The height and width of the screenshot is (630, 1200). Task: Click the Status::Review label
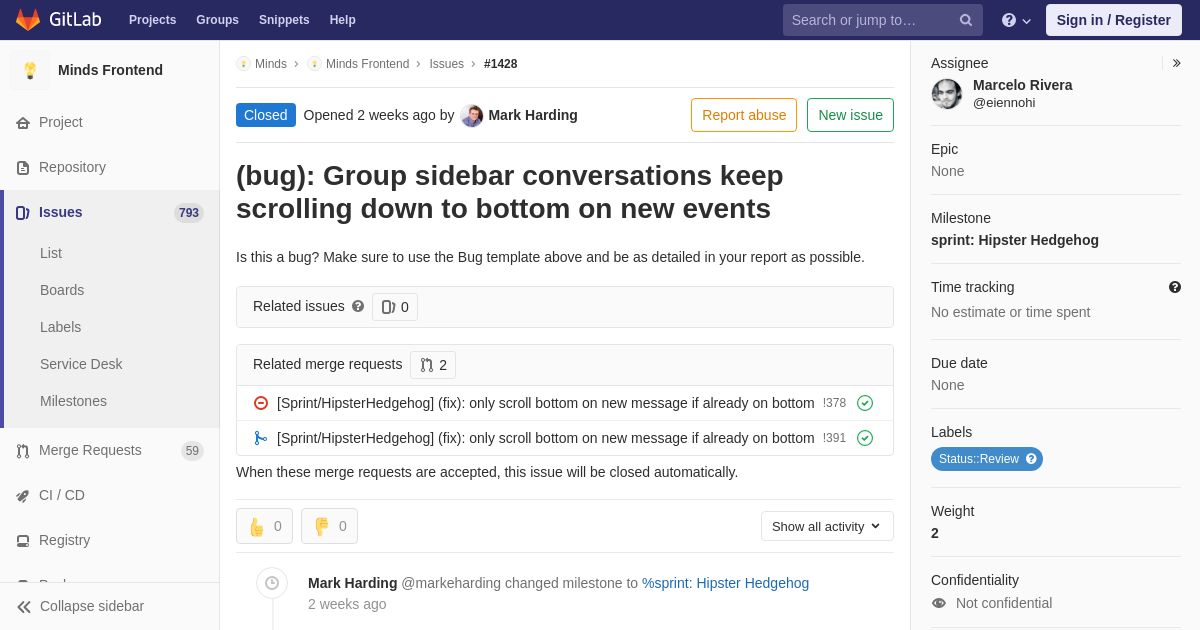pyautogui.click(x=987, y=459)
